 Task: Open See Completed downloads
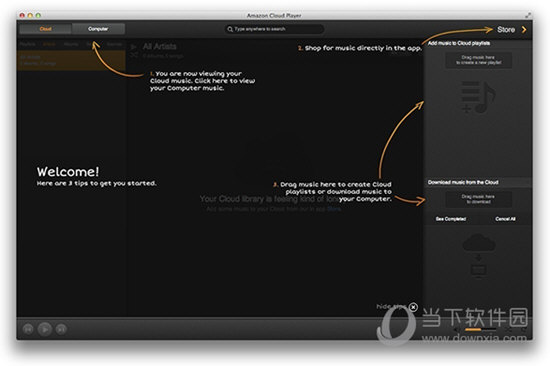pos(451,219)
